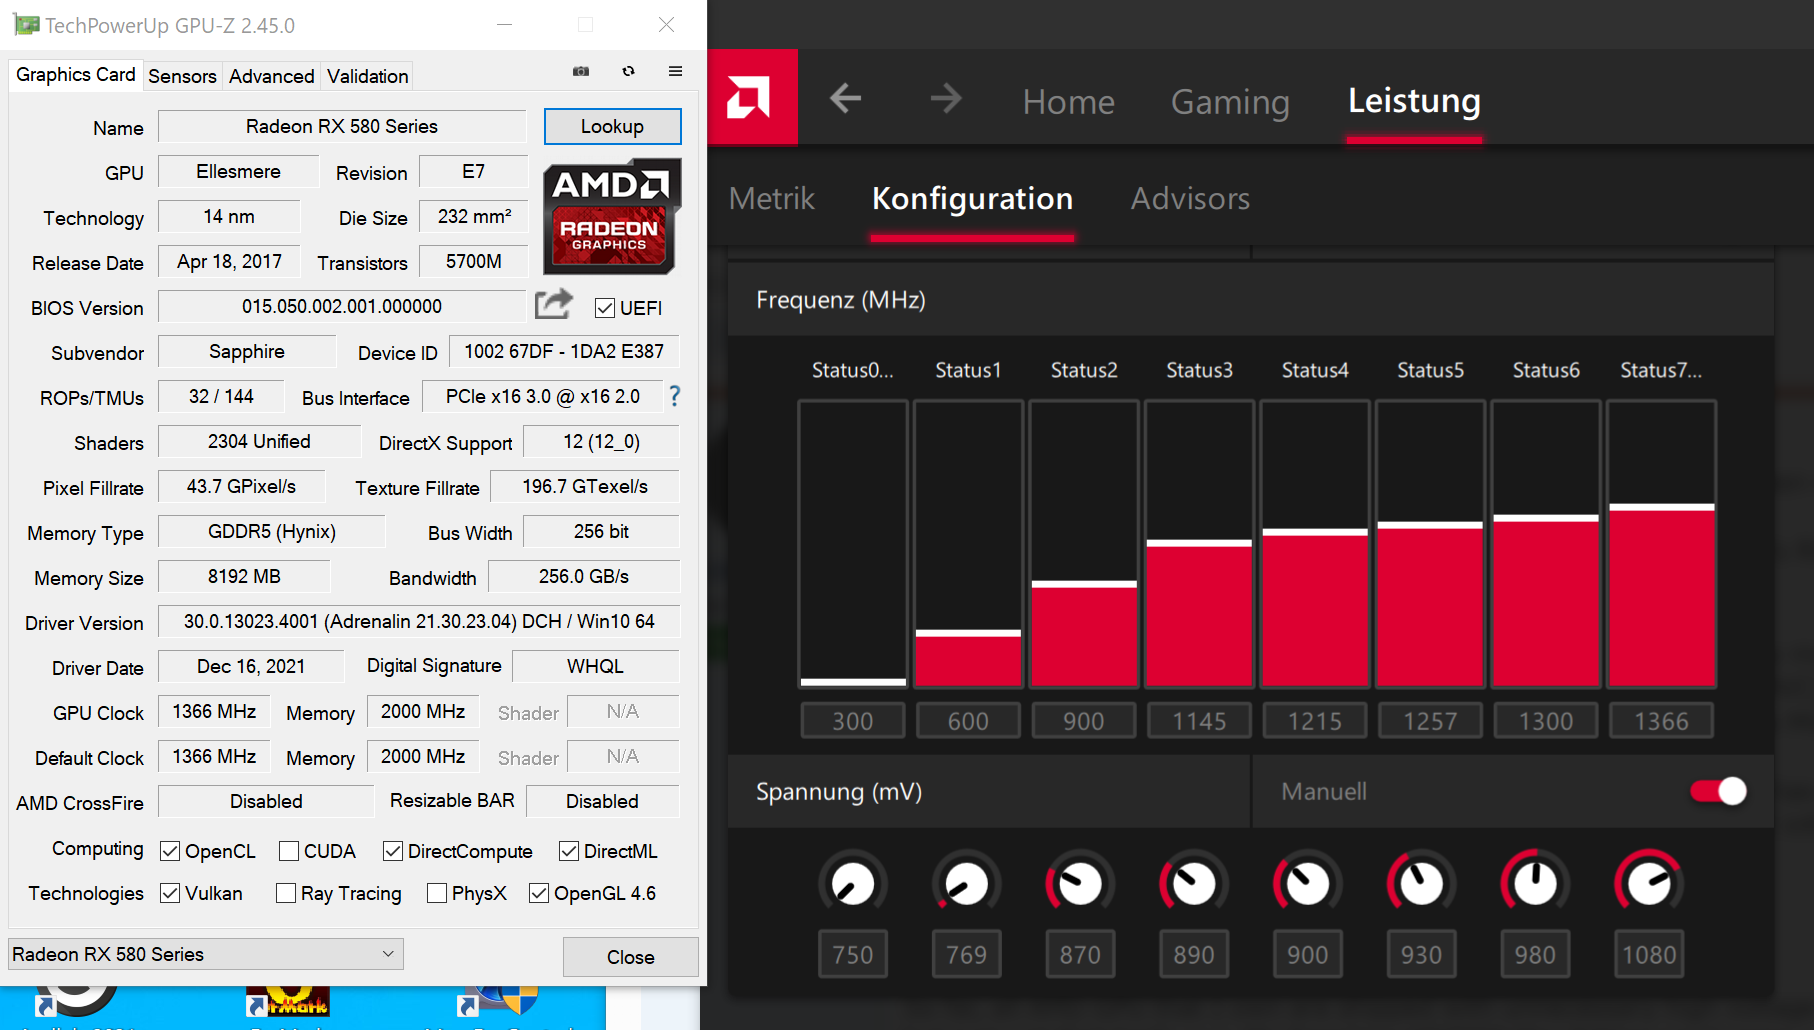Click the voltage knob above 890
The height and width of the screenshot is (1030, 1814).
(1194, 883)
